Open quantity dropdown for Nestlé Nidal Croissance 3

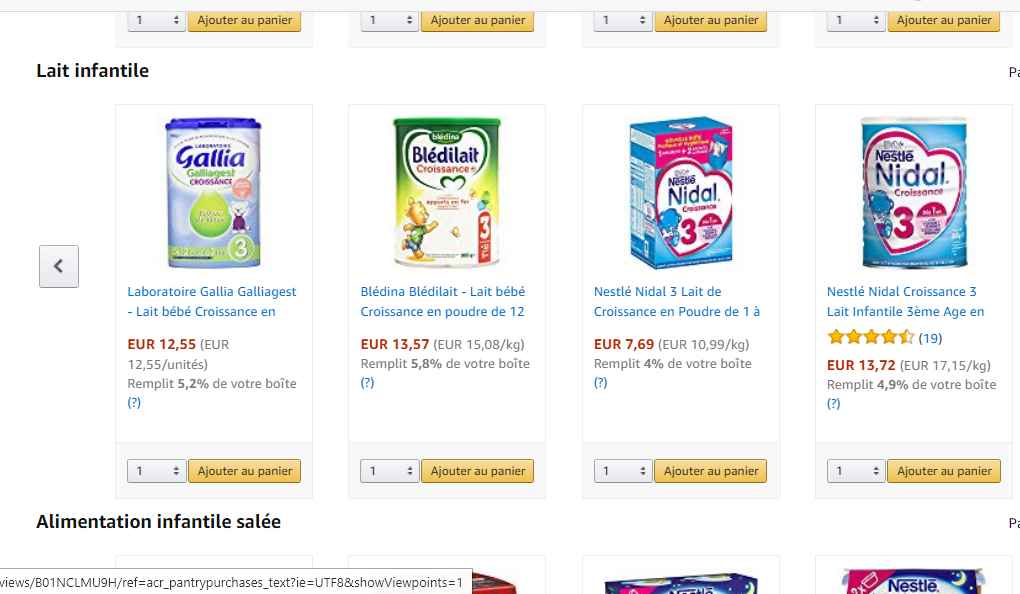pyautogui.click(x=856, y=471)
